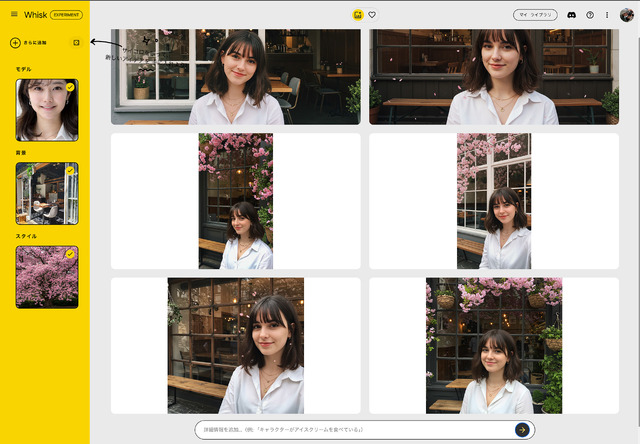Click the dice randomize icon in sidebar

(76, 42)
